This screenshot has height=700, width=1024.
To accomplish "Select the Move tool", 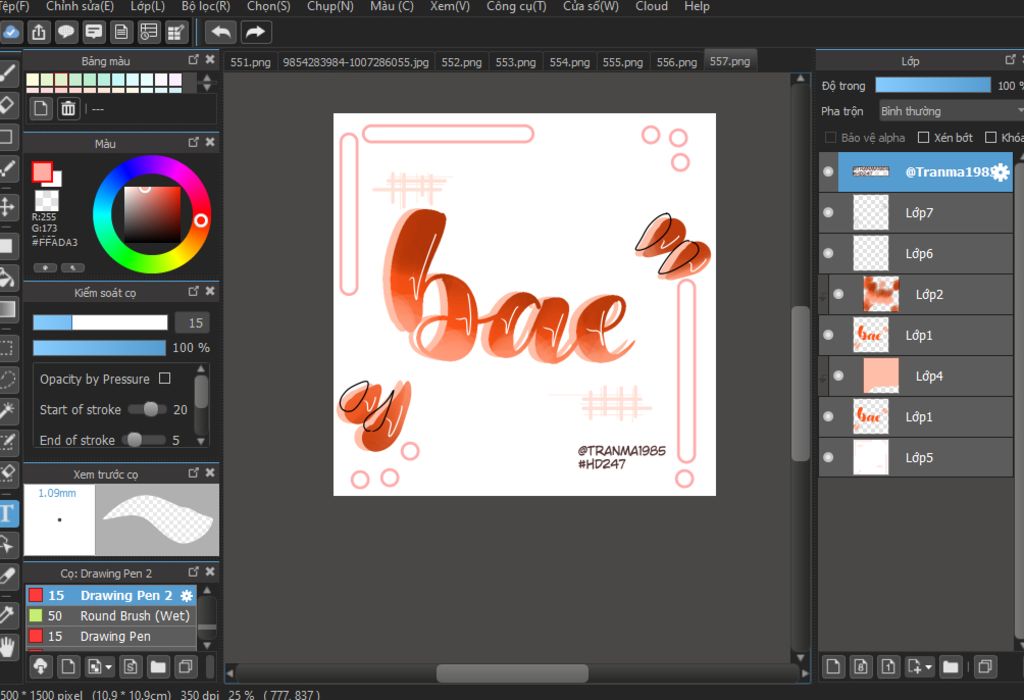I will coord(8,207).
